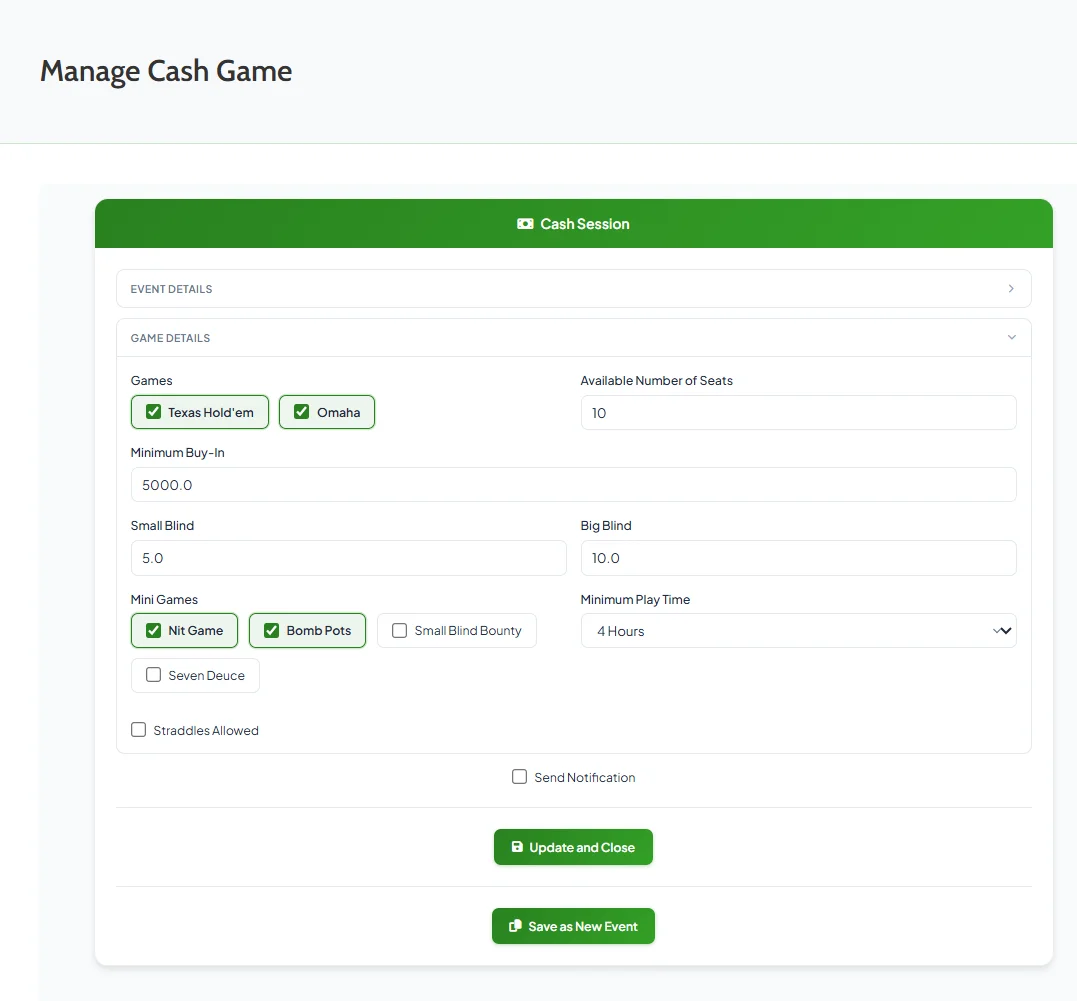This screenshot has height=1001, width=1077.
Task: Click the EVENT DETAILS section title
Action: 171,289
